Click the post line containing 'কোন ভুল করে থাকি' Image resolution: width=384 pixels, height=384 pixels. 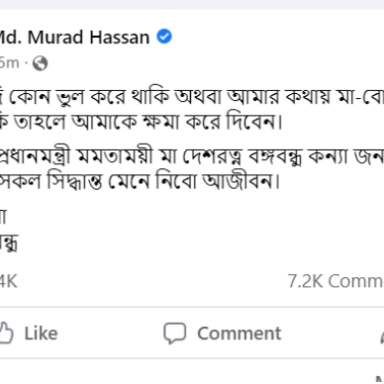pos(192,97)
